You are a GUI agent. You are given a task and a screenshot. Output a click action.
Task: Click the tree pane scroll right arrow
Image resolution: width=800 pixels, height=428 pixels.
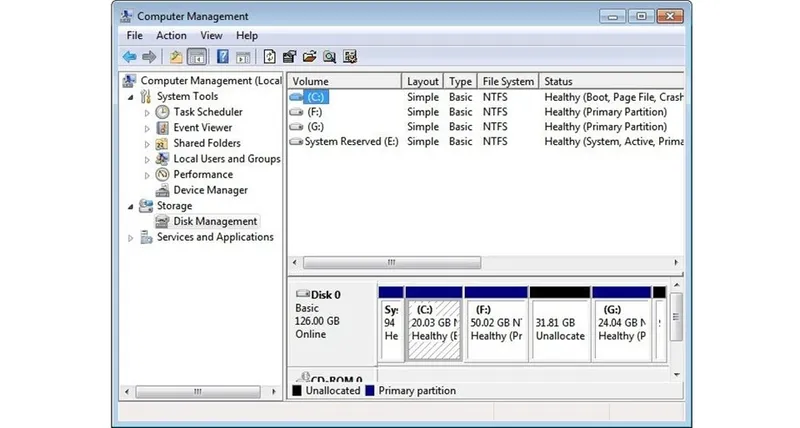(274, 392)
